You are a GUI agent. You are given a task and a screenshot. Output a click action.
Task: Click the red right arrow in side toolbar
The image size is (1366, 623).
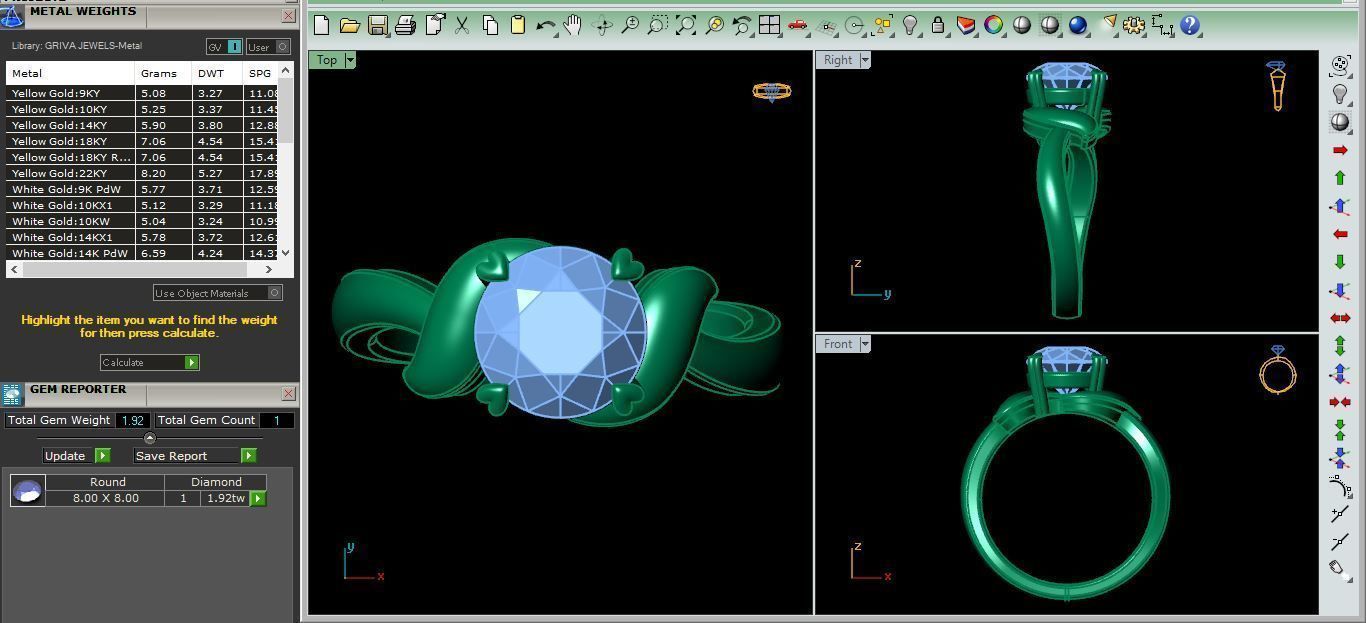pyautogui.click(x=1340, y=150)
